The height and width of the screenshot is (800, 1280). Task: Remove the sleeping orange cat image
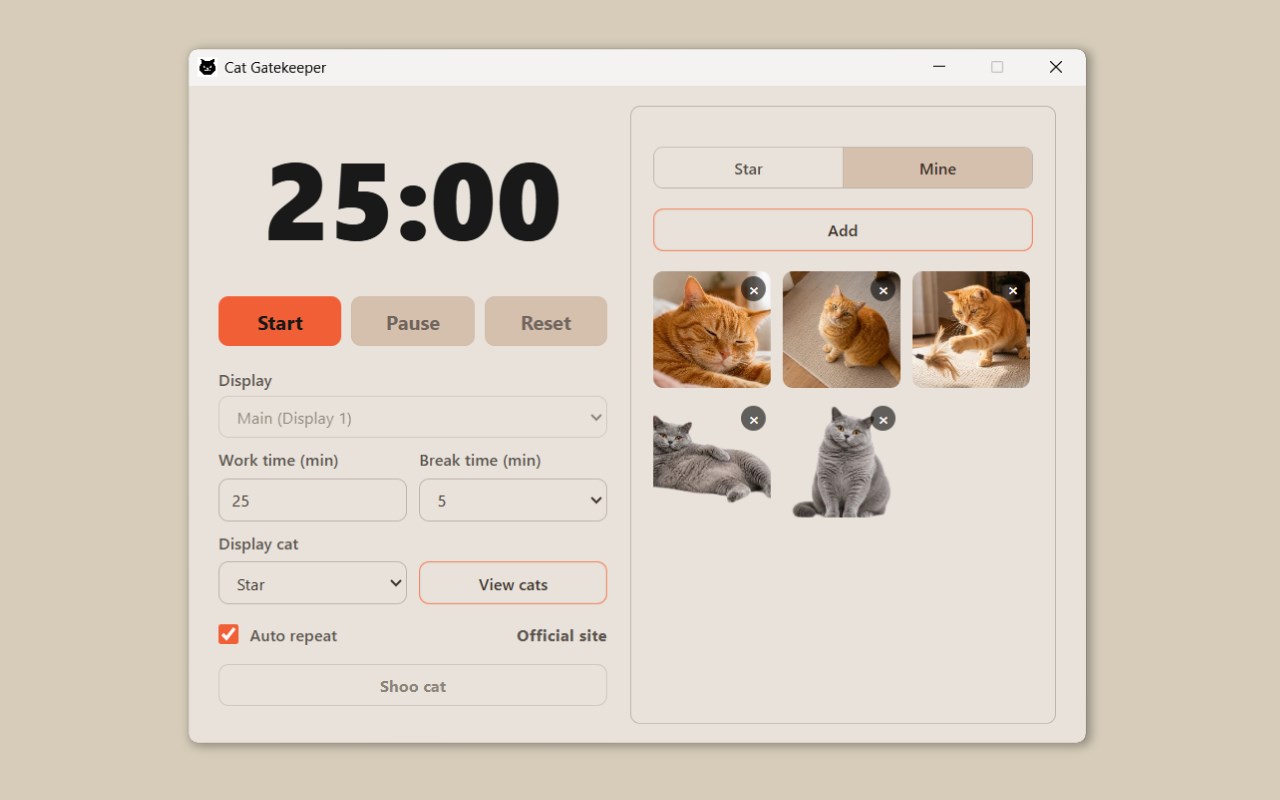tap(754, 290)
